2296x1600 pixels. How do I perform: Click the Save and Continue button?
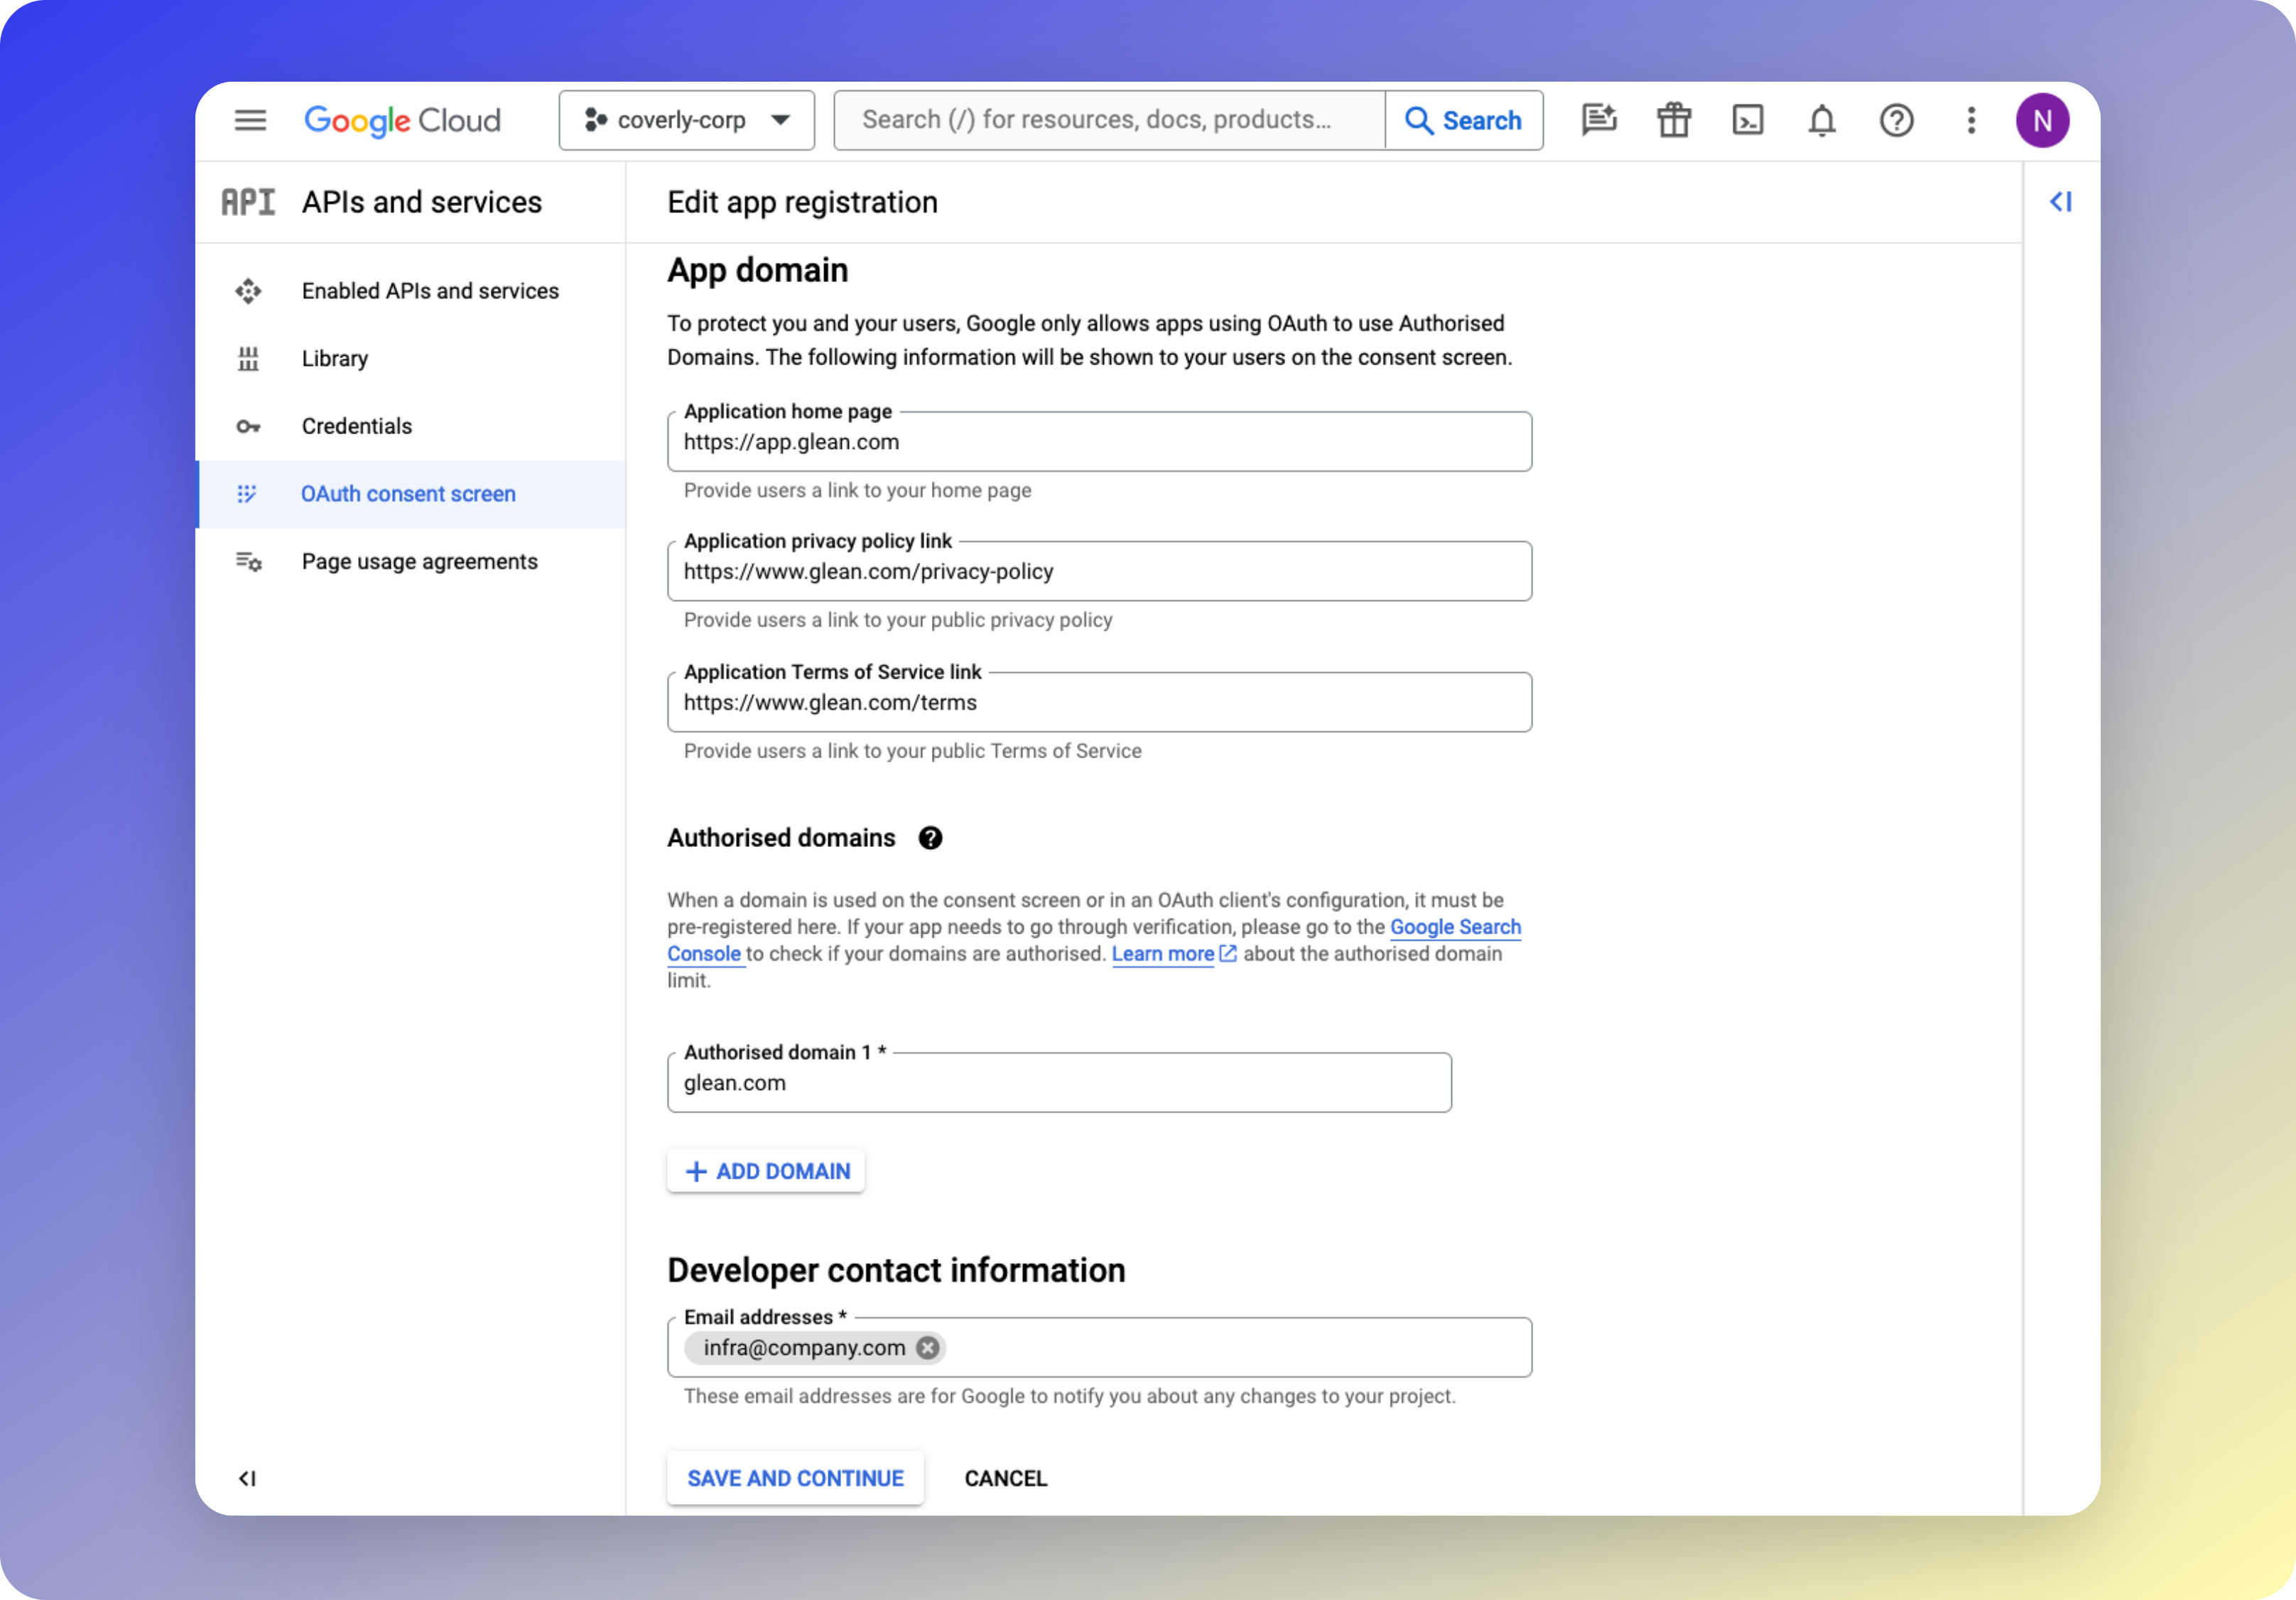(794, 1478)
